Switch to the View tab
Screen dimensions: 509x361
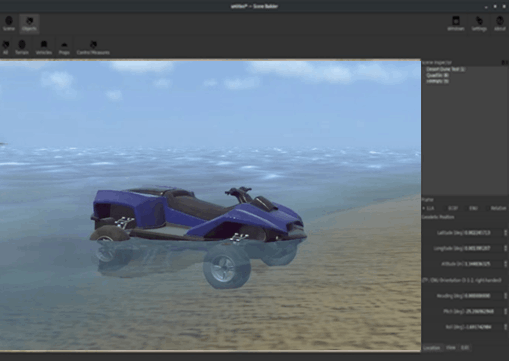pos(451,347)
